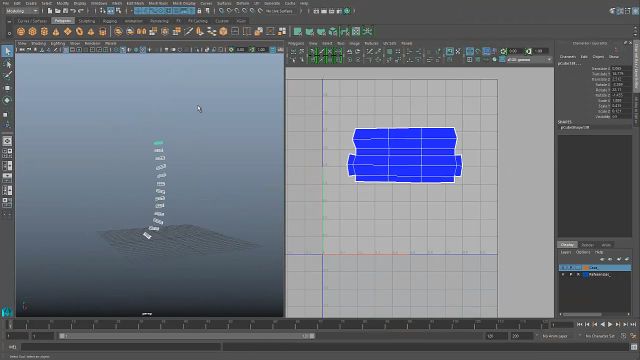Image resolution: width=640 pixels, height=360 pixels.
Task: Click the play backward button
Action: [603, 324]
